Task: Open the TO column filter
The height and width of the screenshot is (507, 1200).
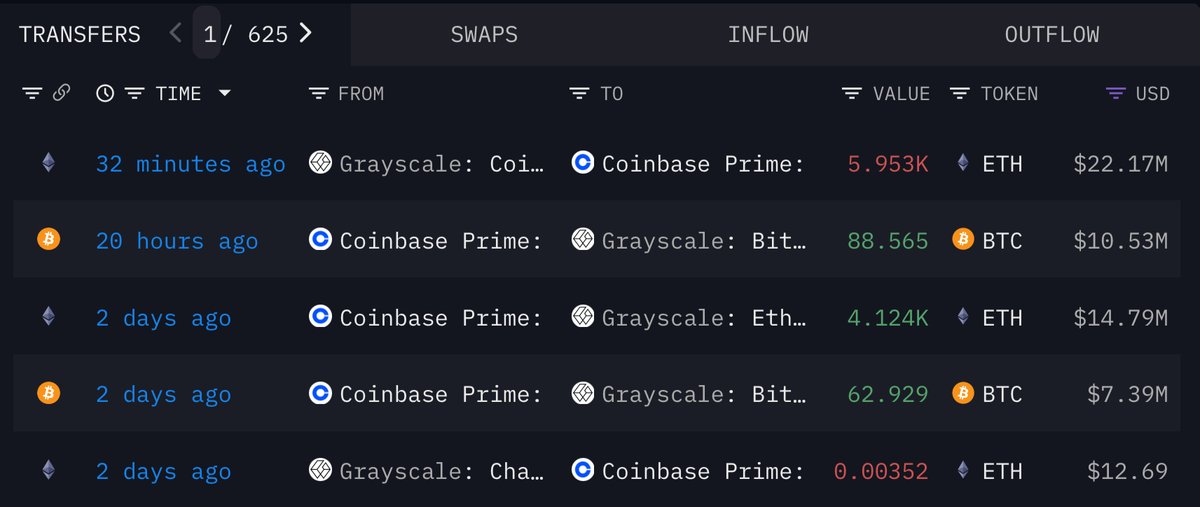Action: point(579,93)
